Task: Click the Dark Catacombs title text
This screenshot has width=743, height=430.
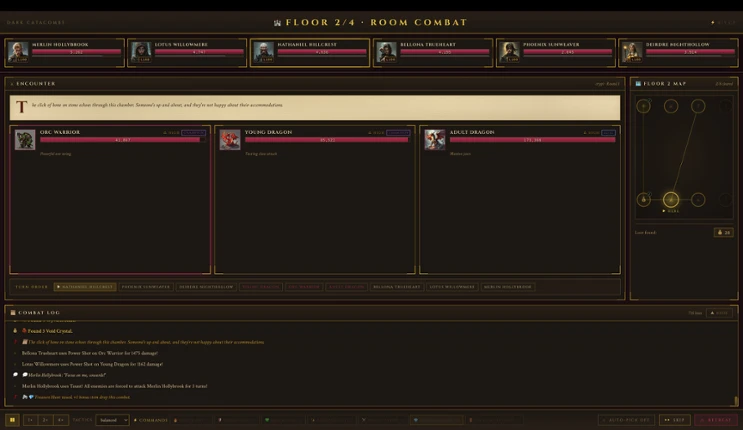Action: tap(36, 22)
